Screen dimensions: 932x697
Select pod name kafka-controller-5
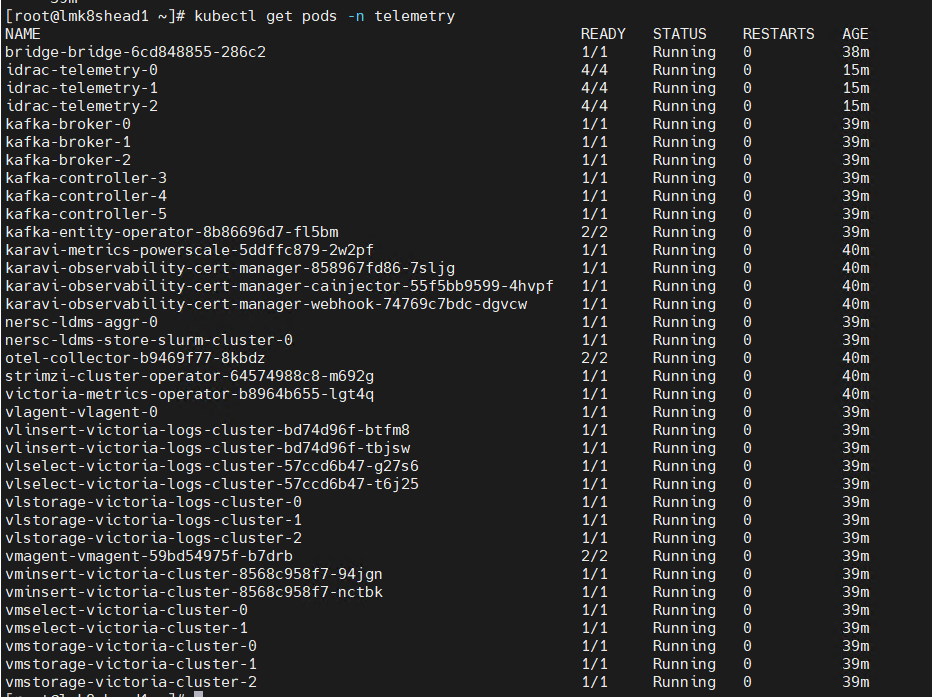click(x=86, y=214)
